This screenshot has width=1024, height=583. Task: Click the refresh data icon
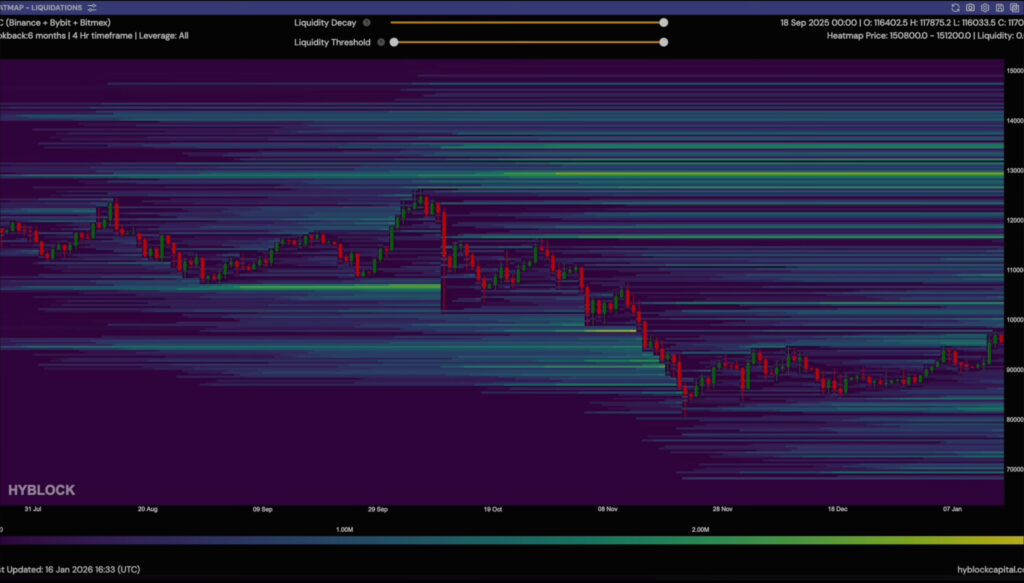[956, 7]
